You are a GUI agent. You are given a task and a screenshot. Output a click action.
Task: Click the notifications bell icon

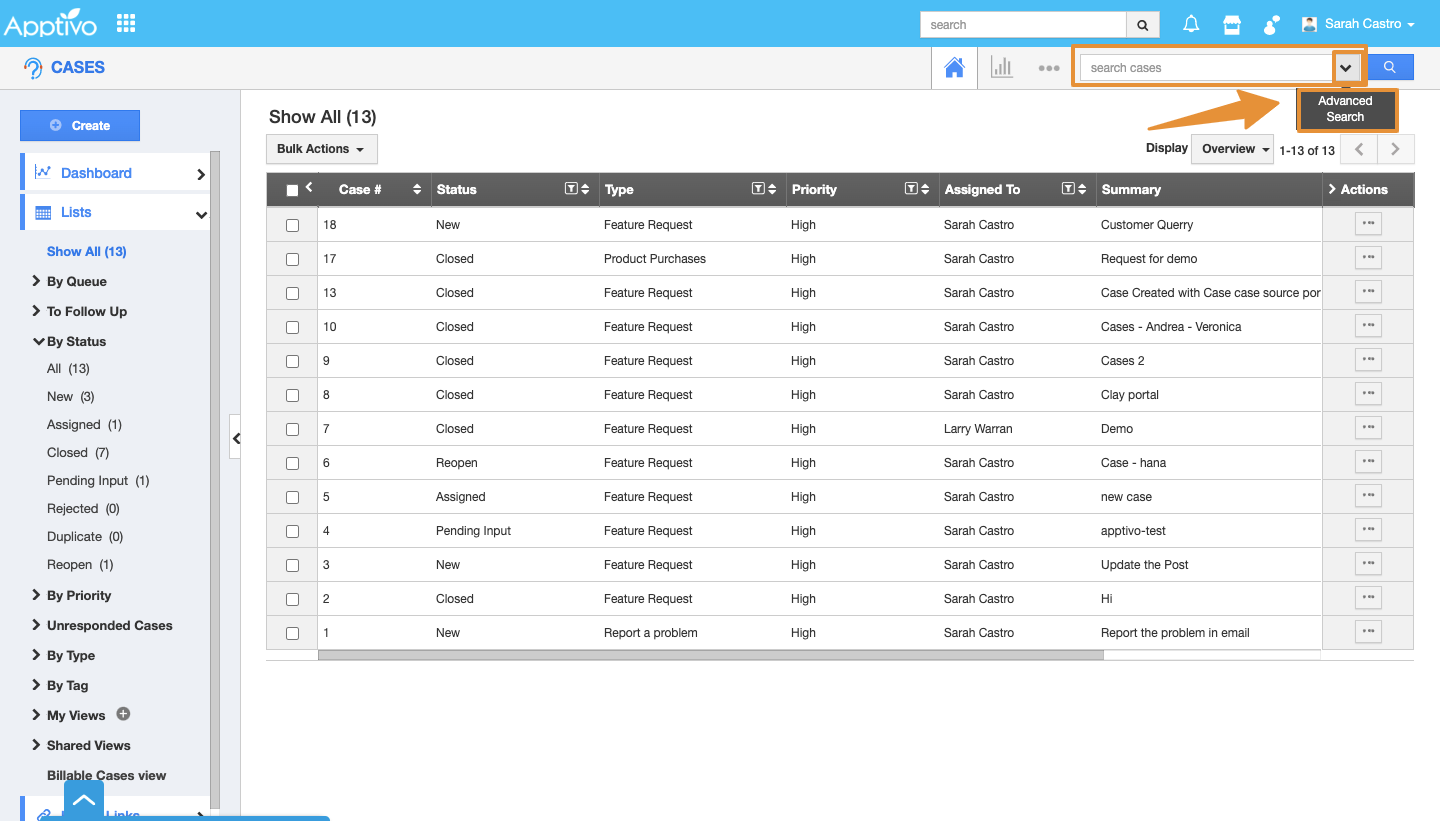1191,24
